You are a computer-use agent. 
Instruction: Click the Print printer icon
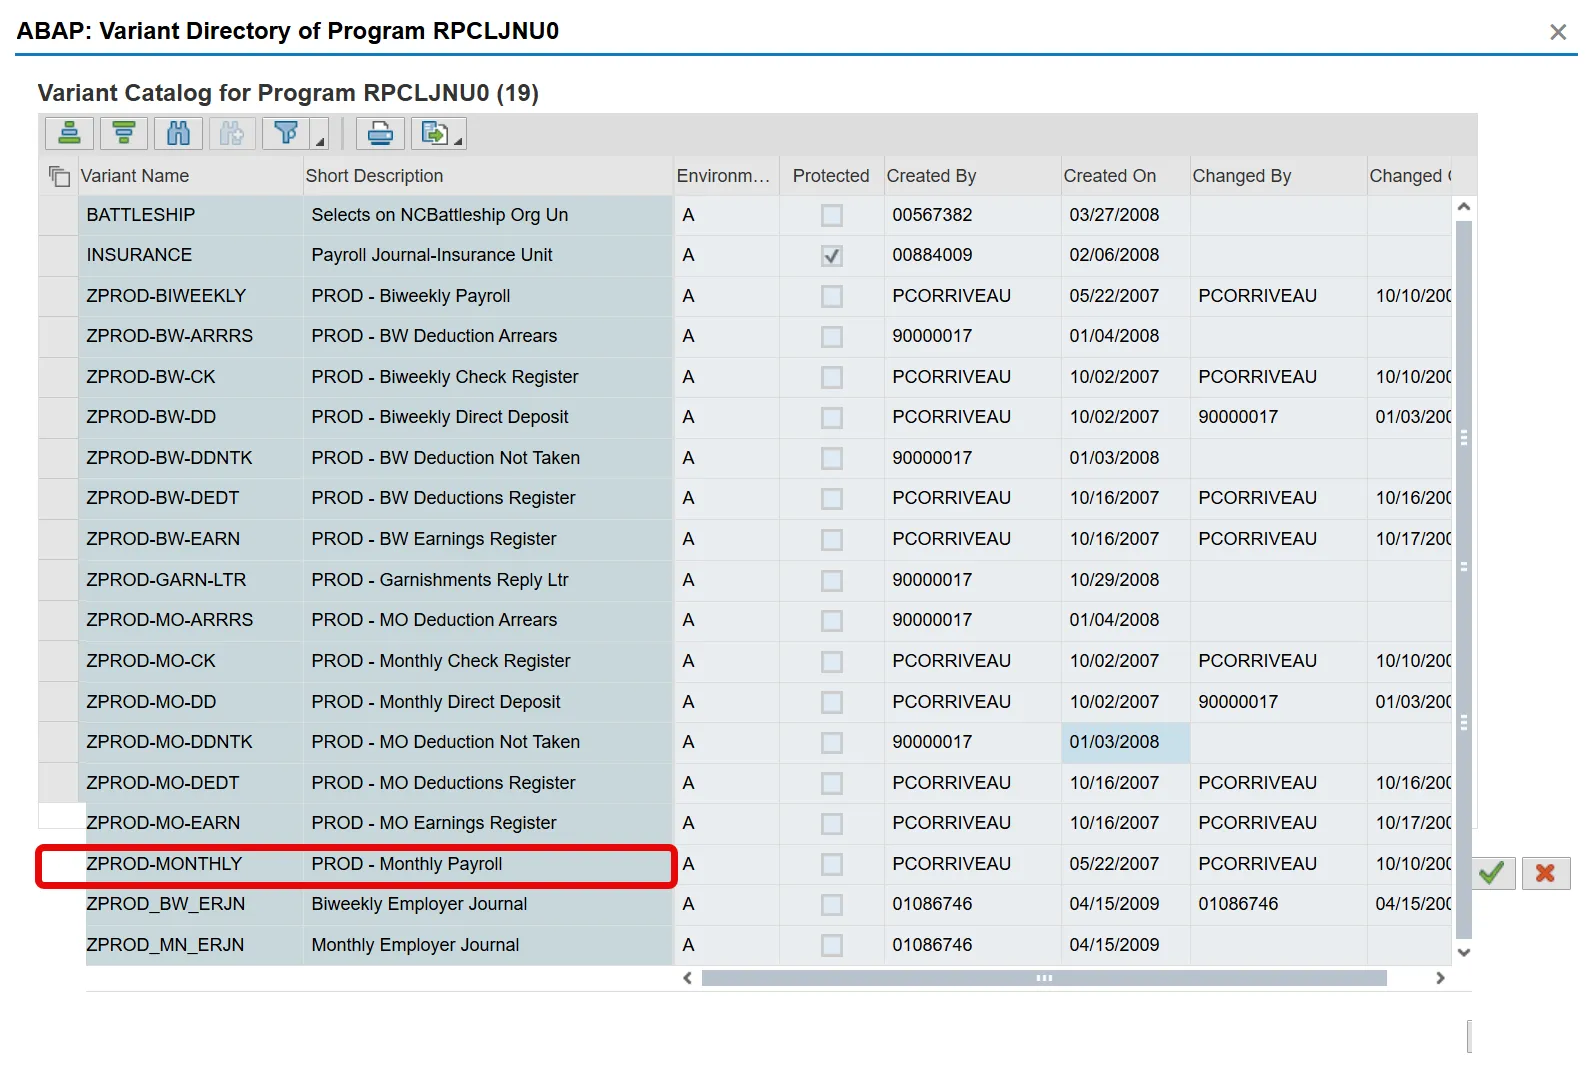coord(380,133)
